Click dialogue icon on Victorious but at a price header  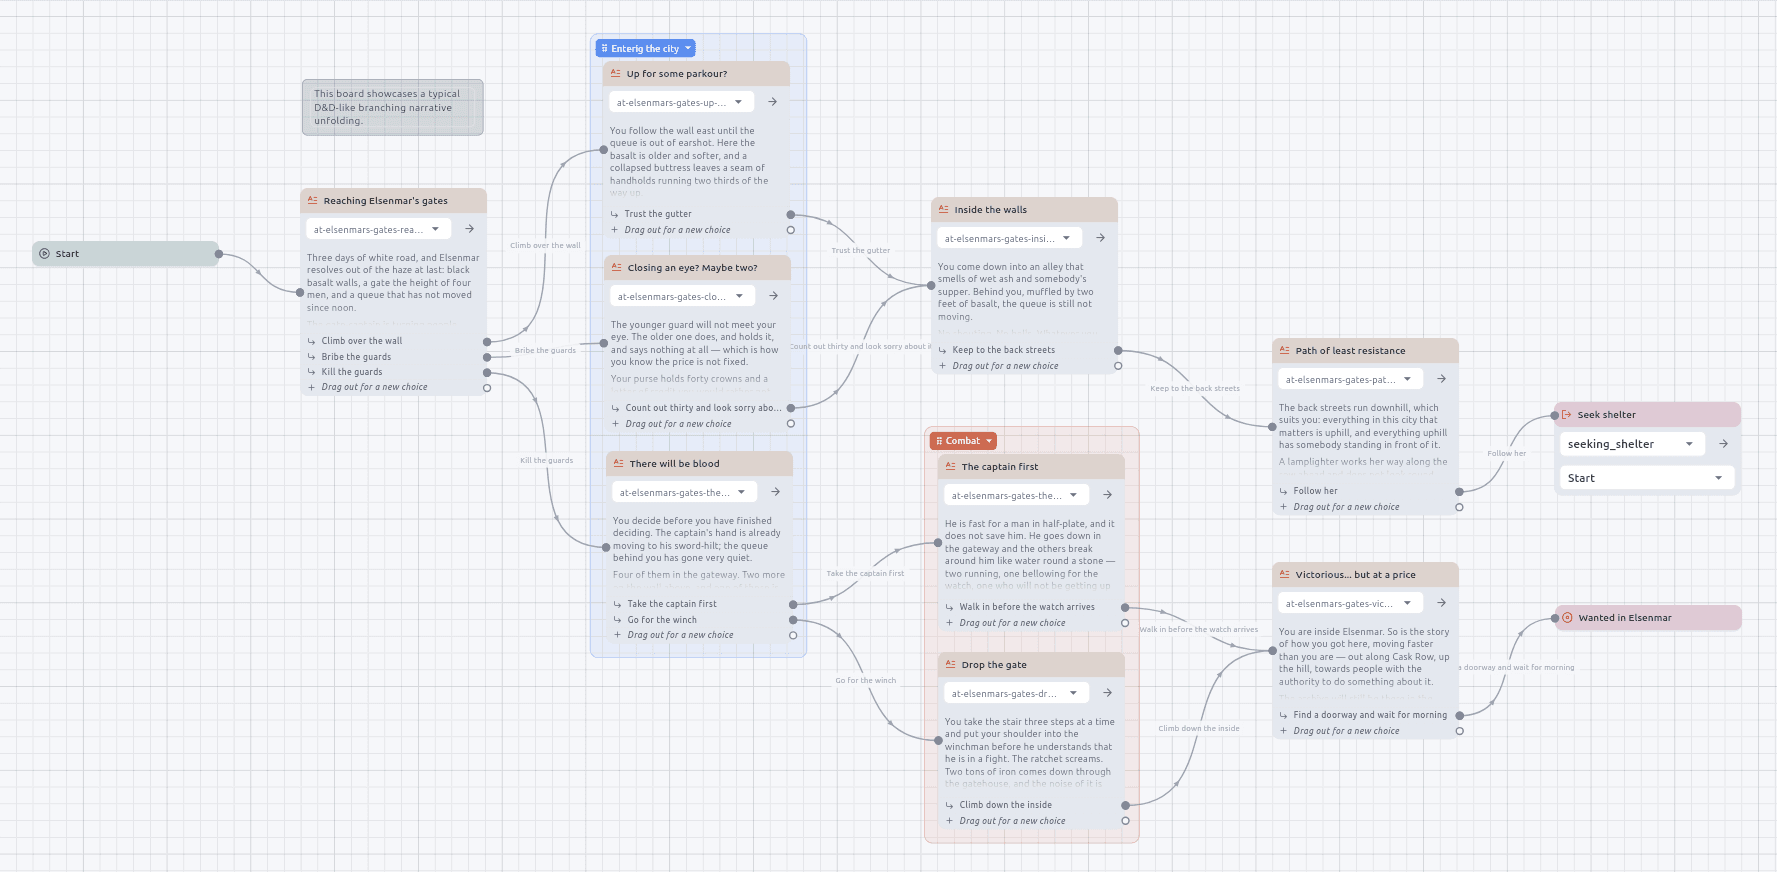pyautogui.click(x=1284, y=575)
